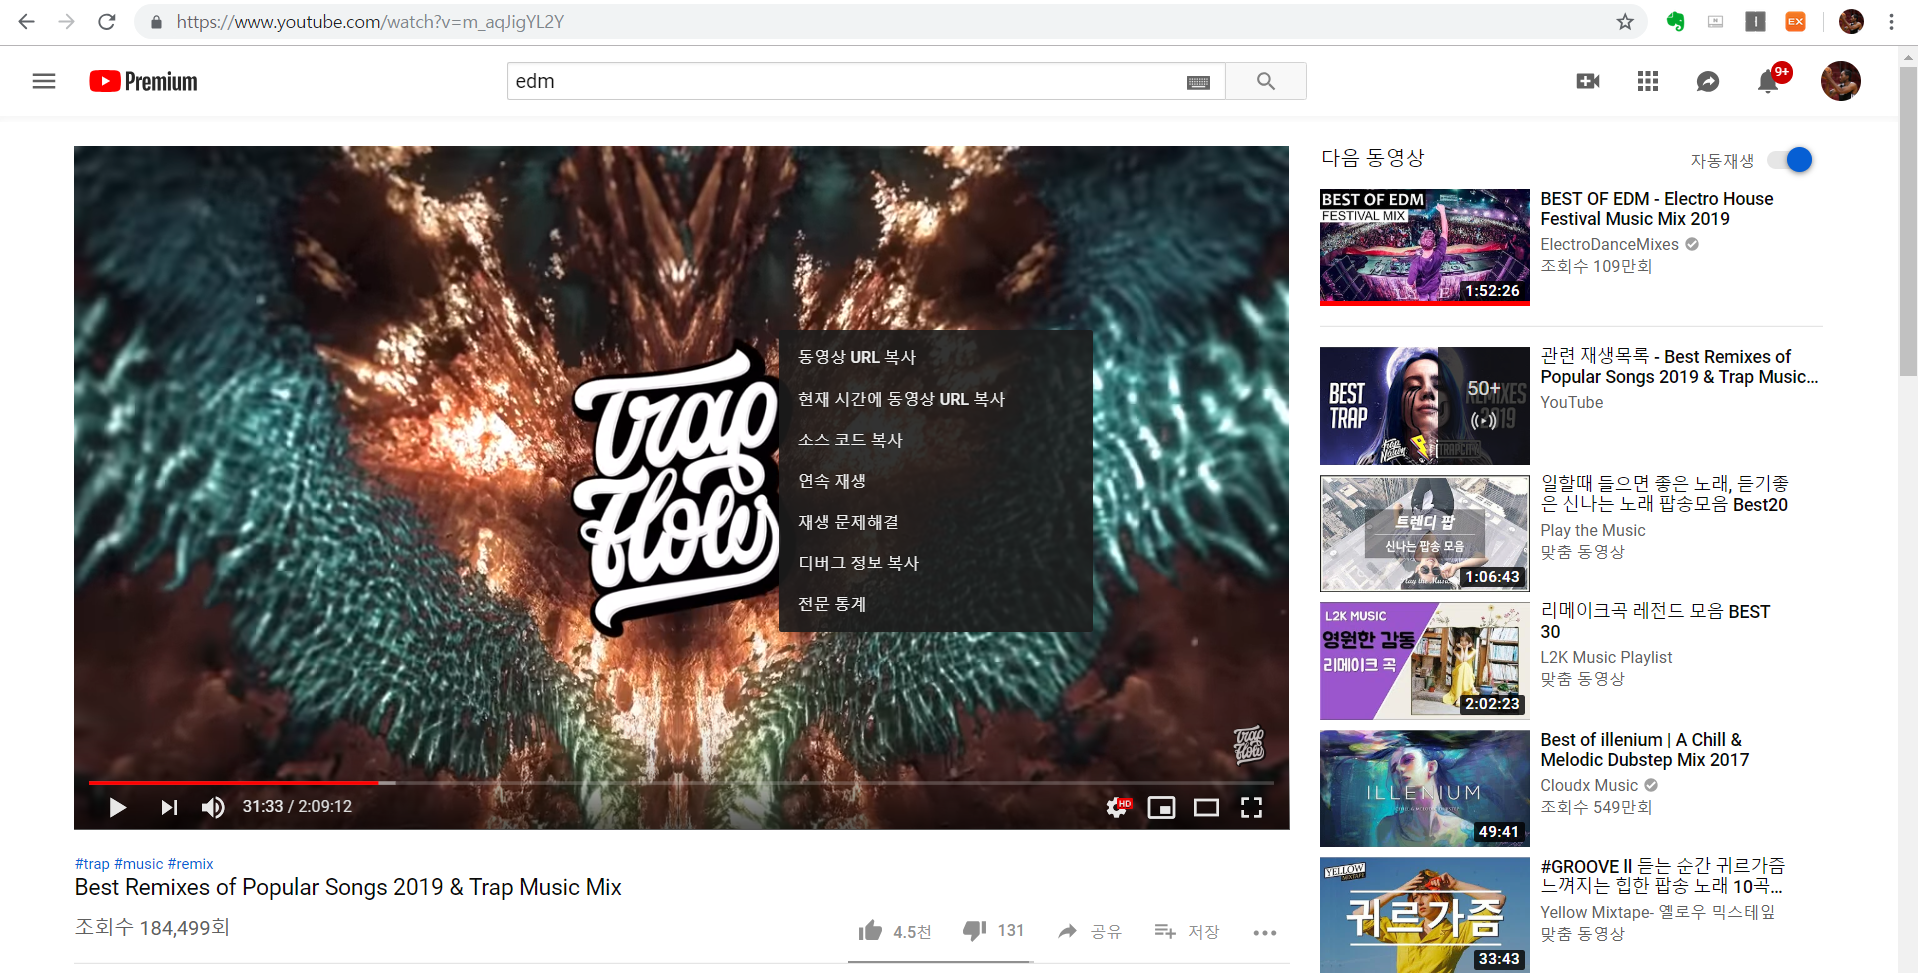Open Best of illenium video title
This screenshot has height=973, width=1918.
coord(1644,750)
